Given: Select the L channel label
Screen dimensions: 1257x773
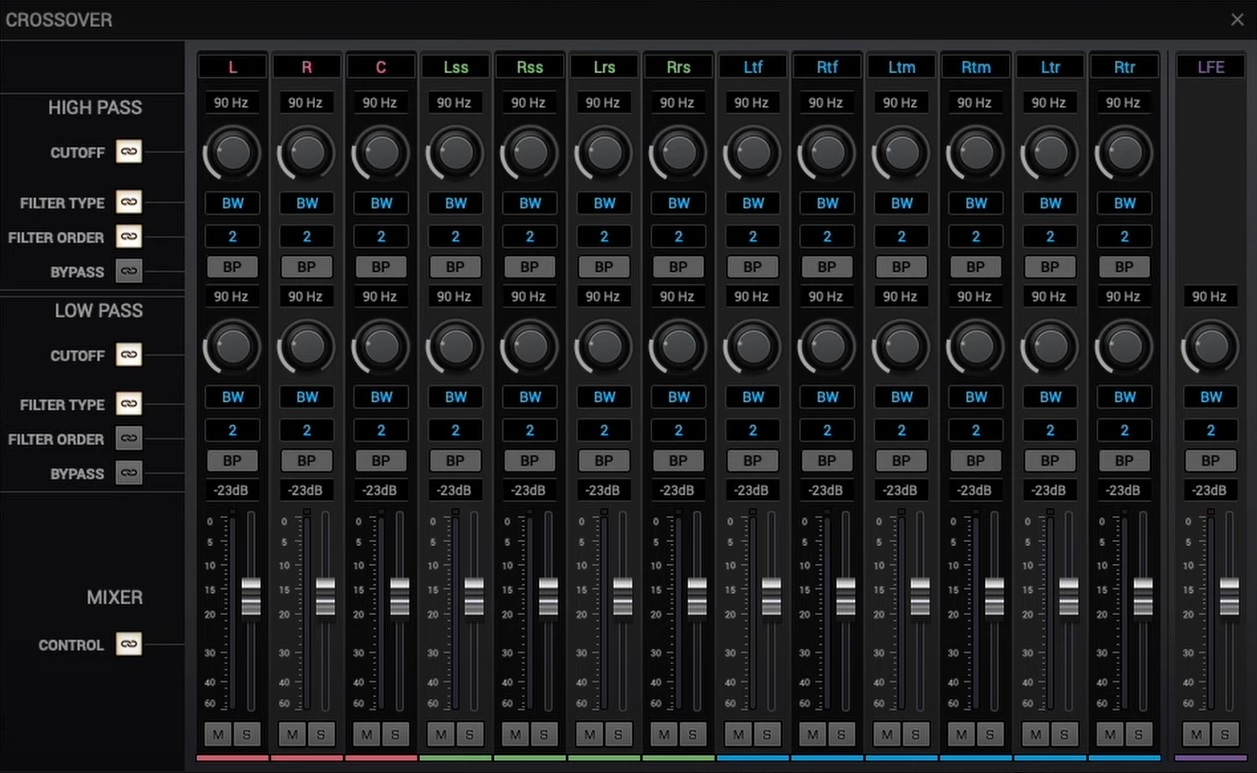Looking at the screenshot, I should click(x=232, y=67).
